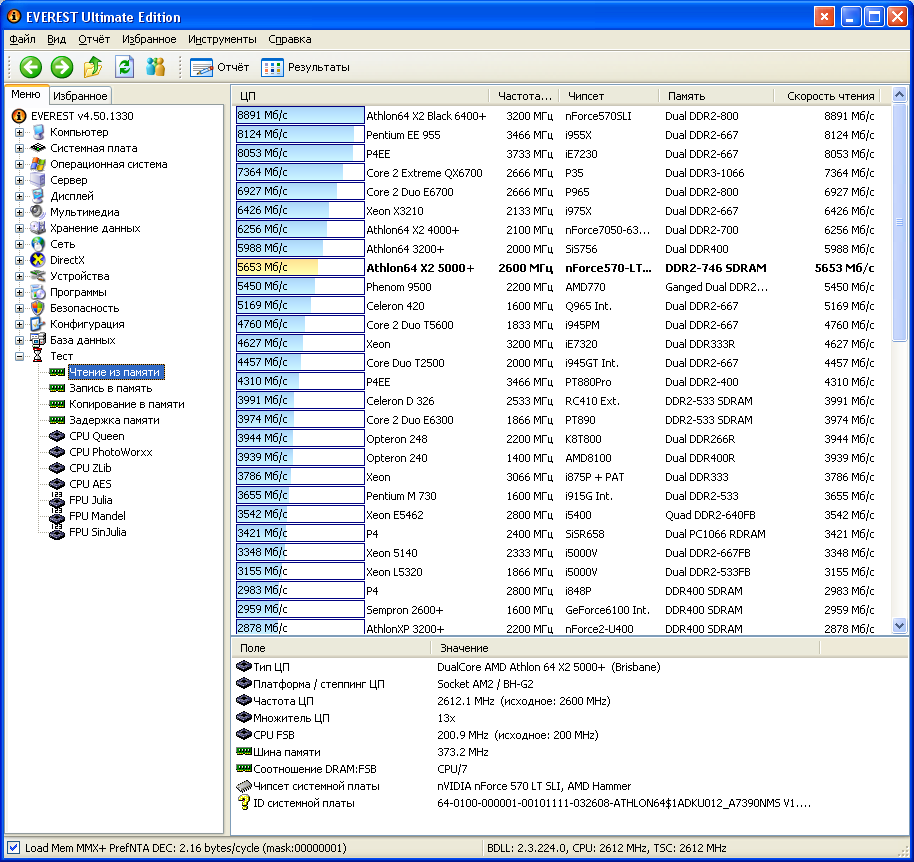Click the Программы tree icon
Viewport: 914px width, 862px height.
coord(38,292)
